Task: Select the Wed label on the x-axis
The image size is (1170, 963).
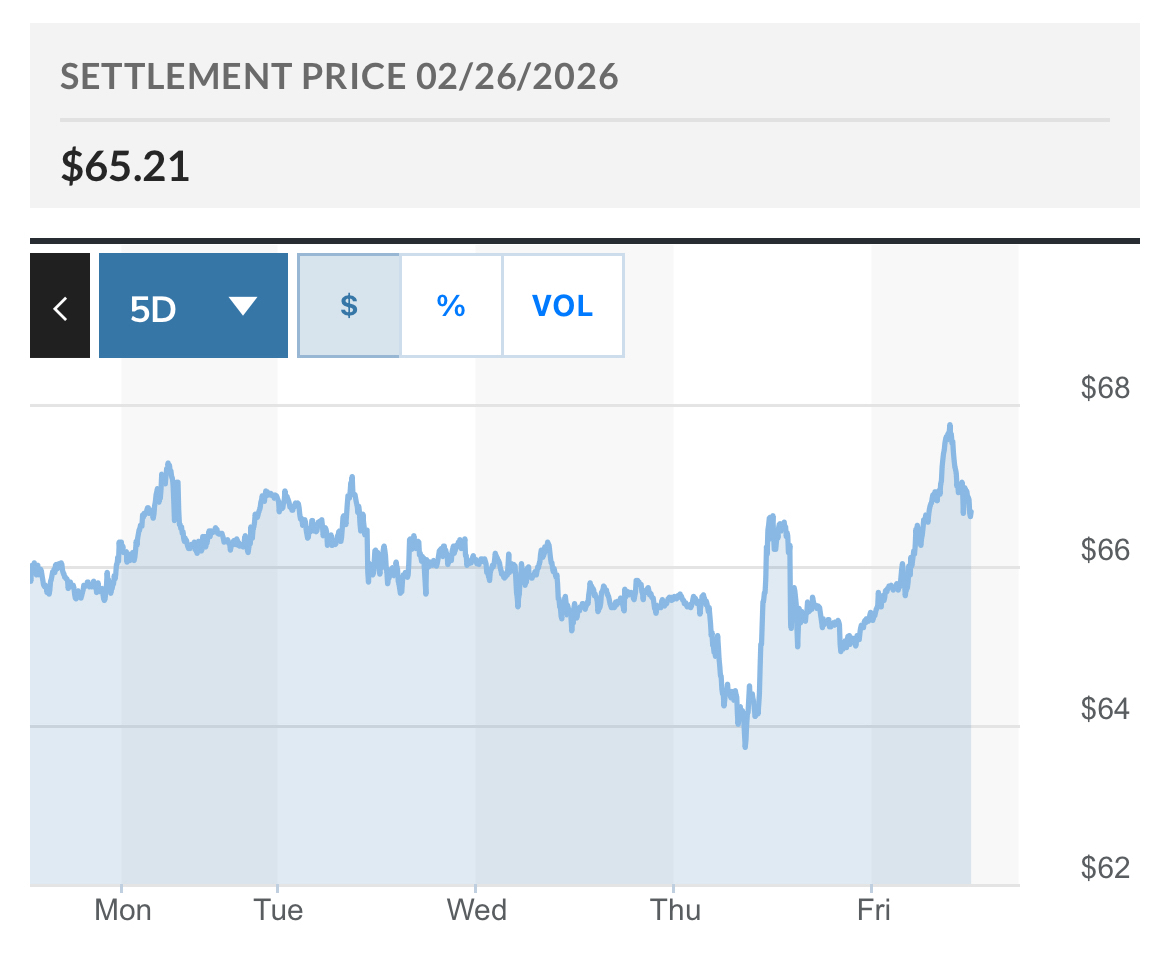Action: pos(476,910)
